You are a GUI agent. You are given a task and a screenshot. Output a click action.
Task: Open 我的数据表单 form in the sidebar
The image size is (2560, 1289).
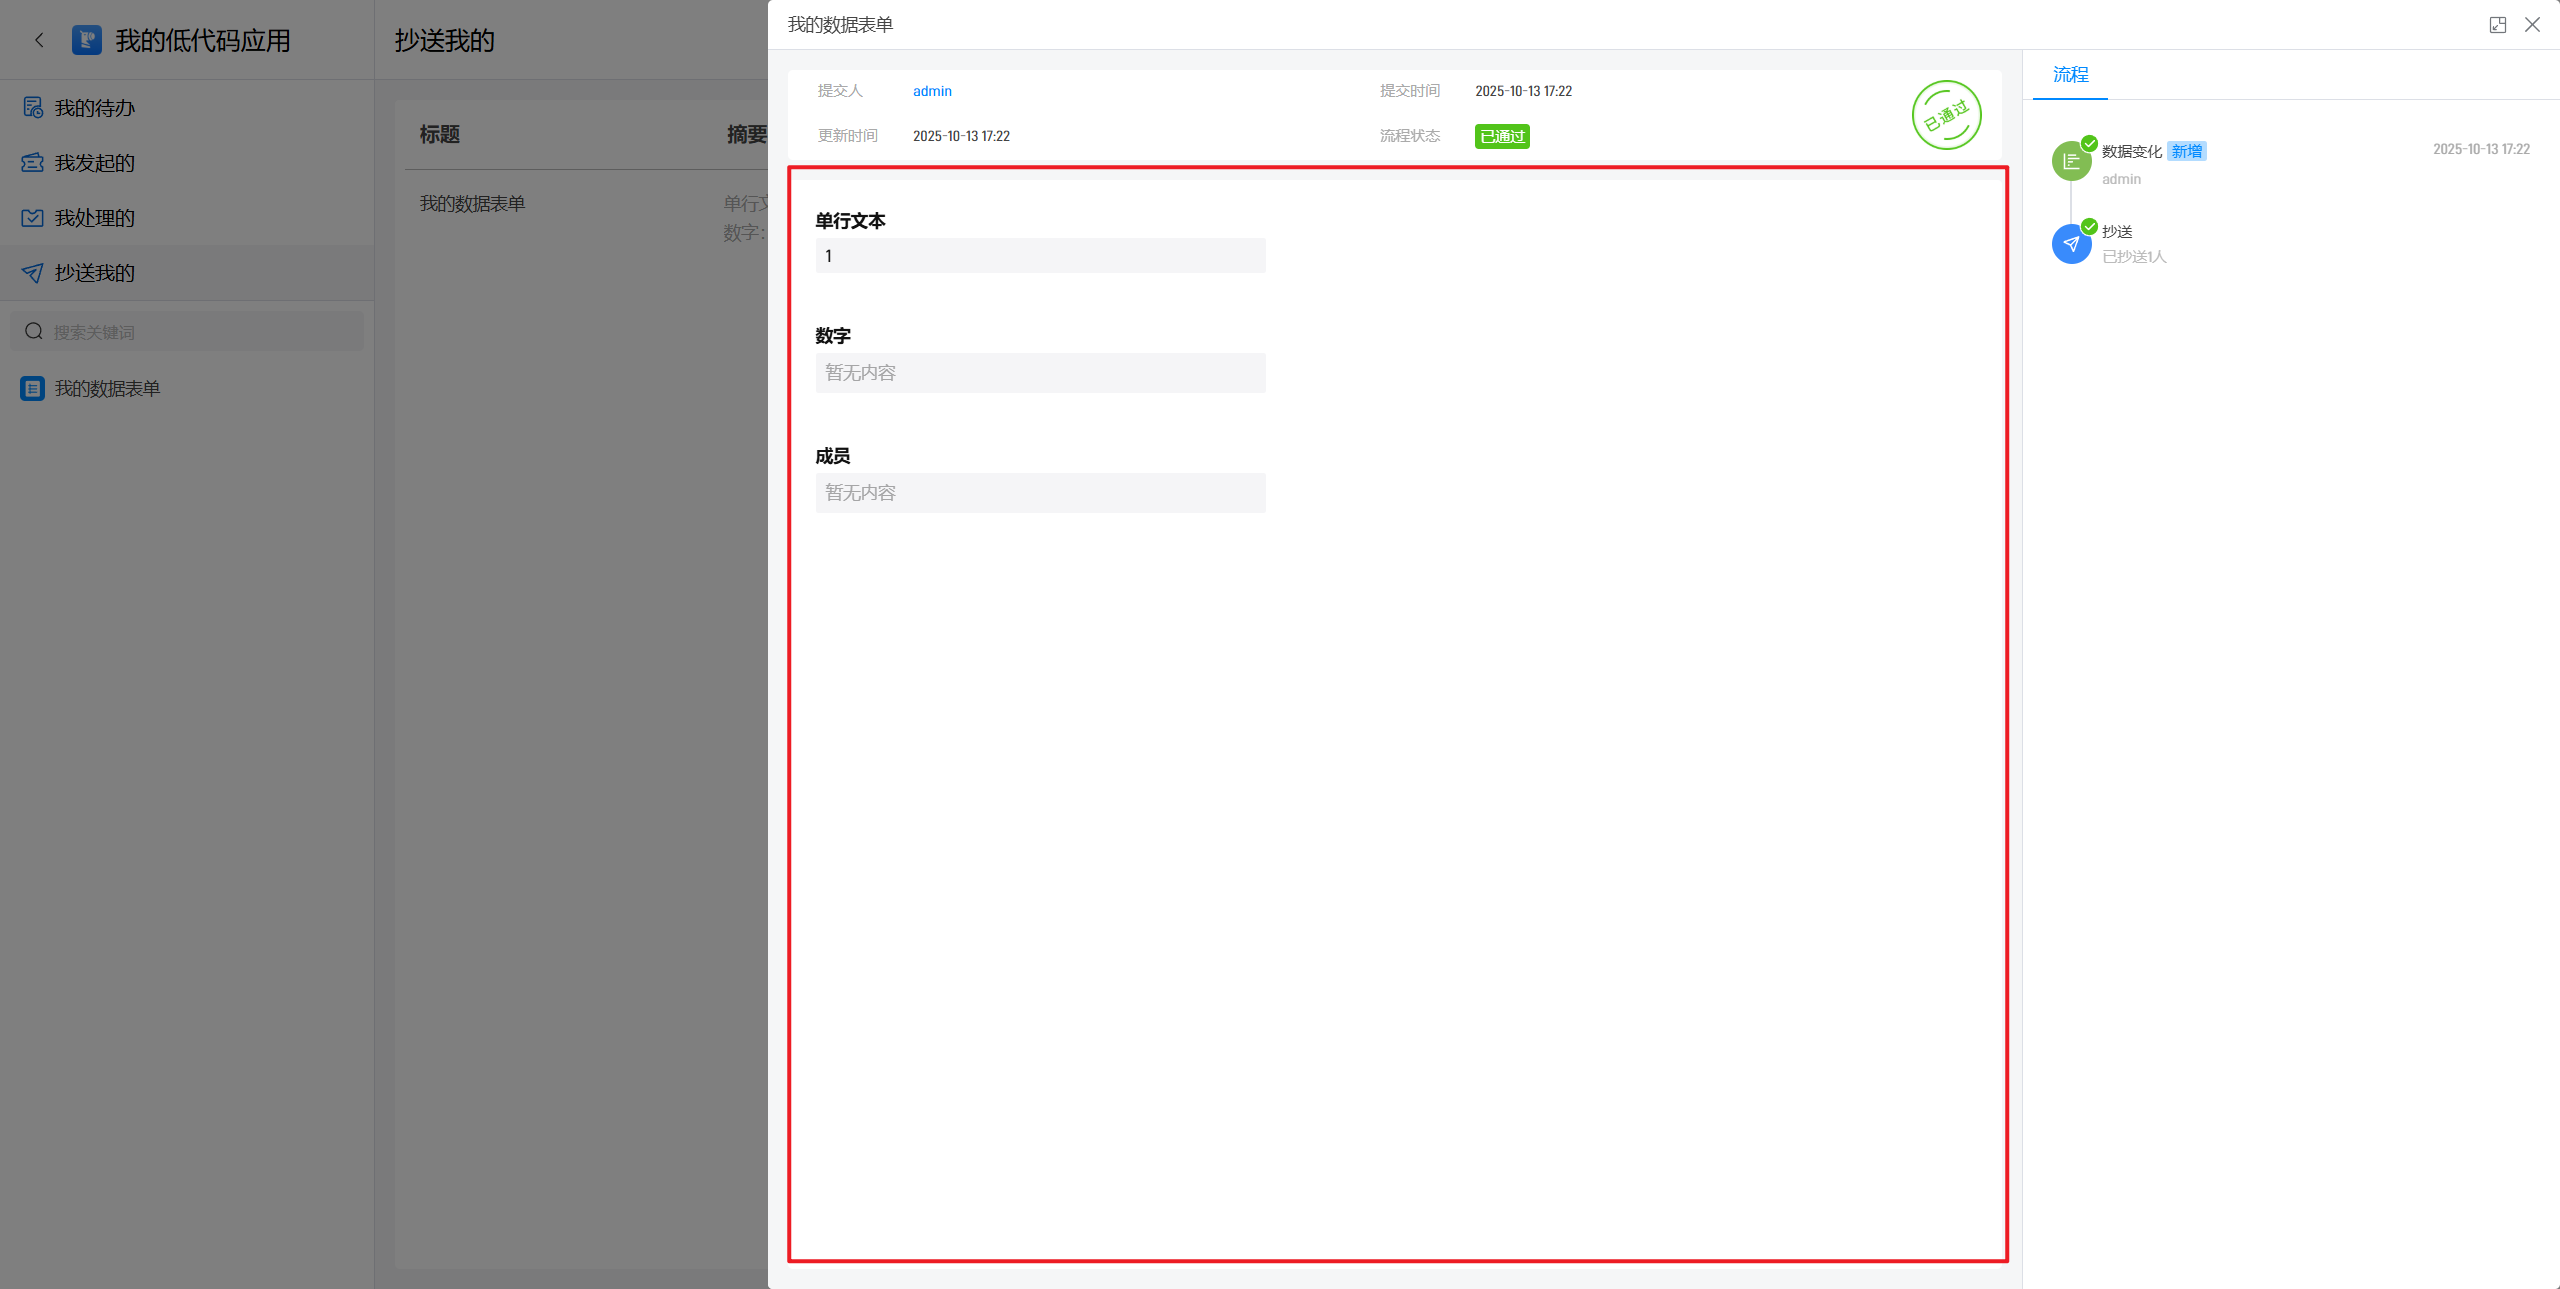coord(107,389)
